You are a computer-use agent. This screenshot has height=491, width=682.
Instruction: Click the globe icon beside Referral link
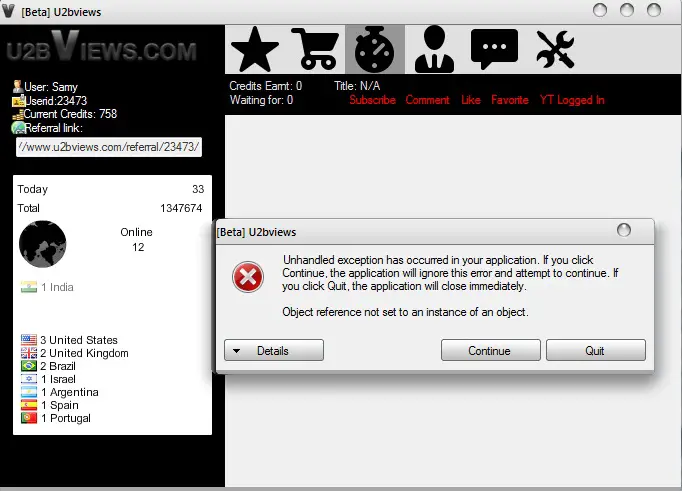coord(18,128)
